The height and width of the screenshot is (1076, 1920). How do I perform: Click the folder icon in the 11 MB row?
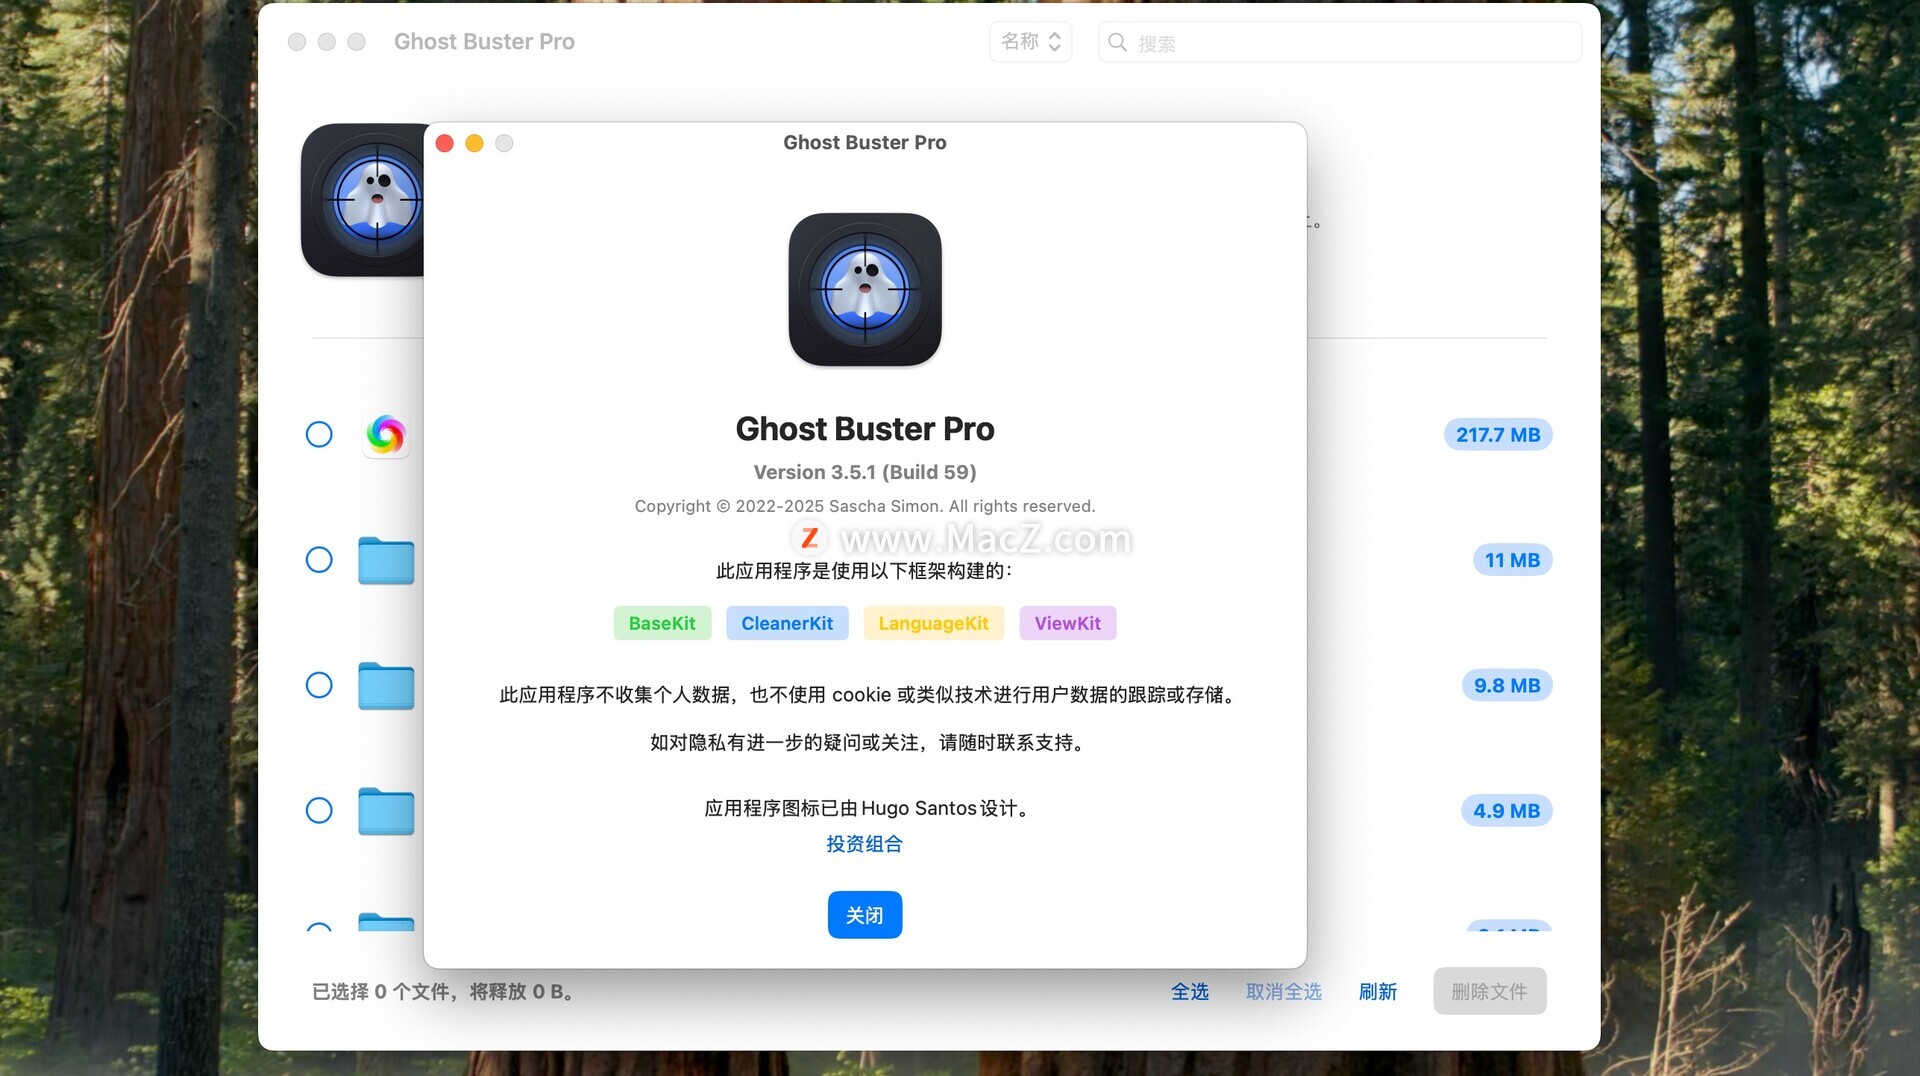(x=386, y=560)
